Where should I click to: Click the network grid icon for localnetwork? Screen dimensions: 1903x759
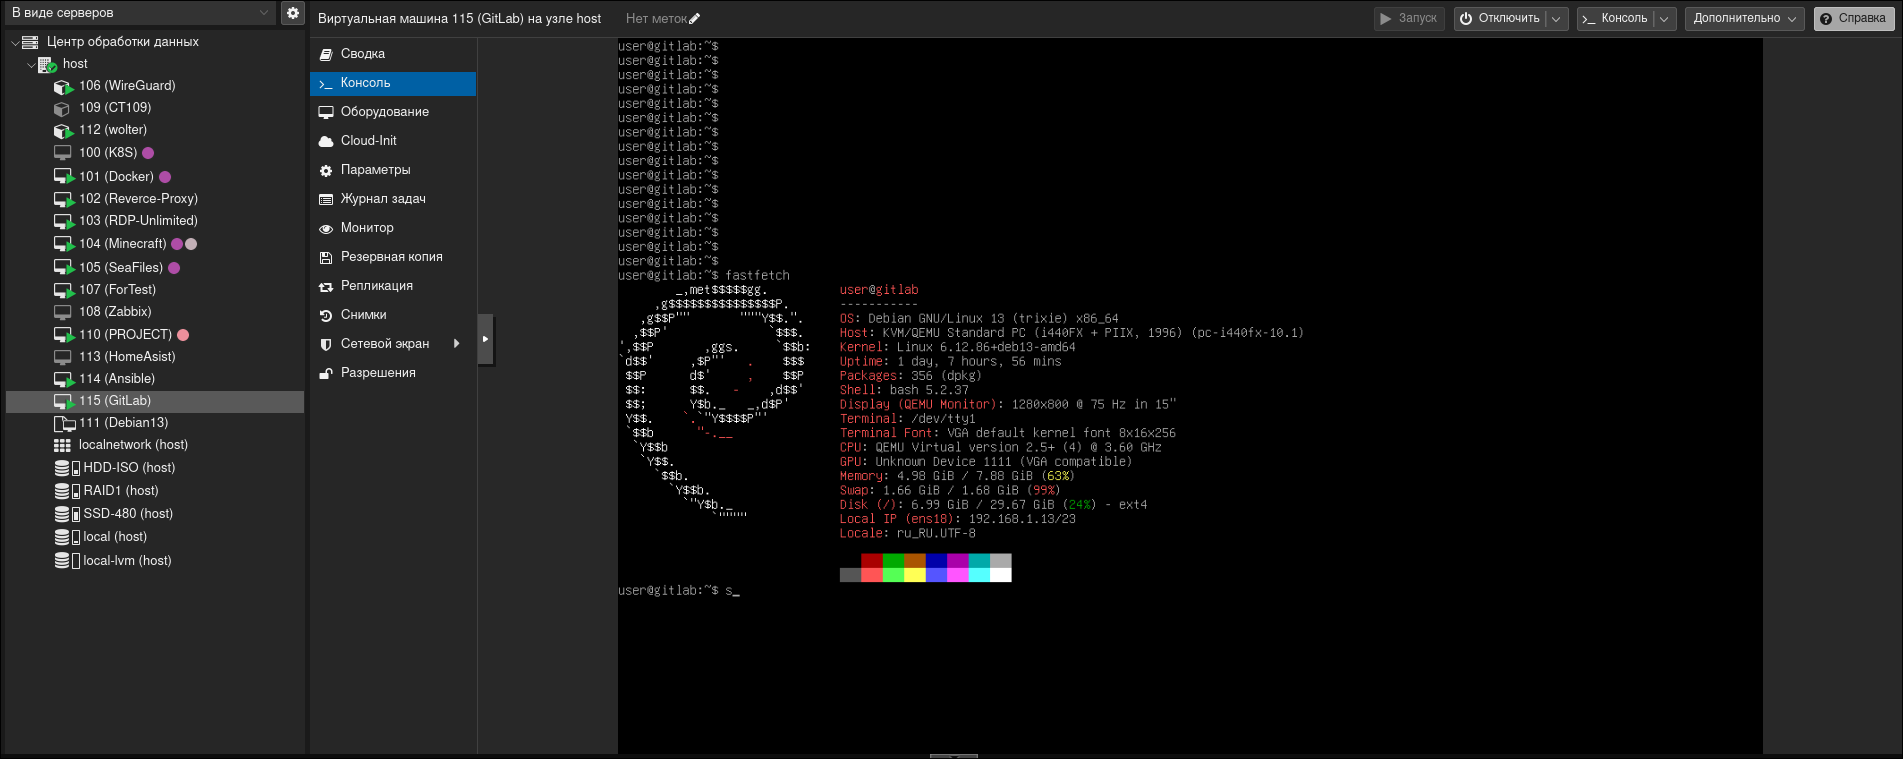click(62, 445)
